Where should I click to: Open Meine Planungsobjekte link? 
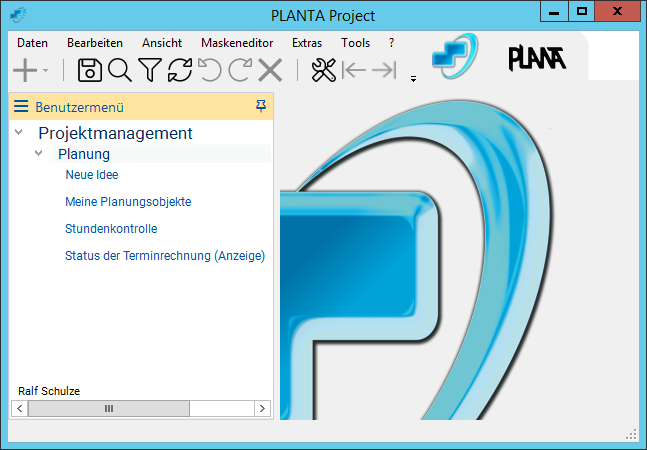click(128, 202)
